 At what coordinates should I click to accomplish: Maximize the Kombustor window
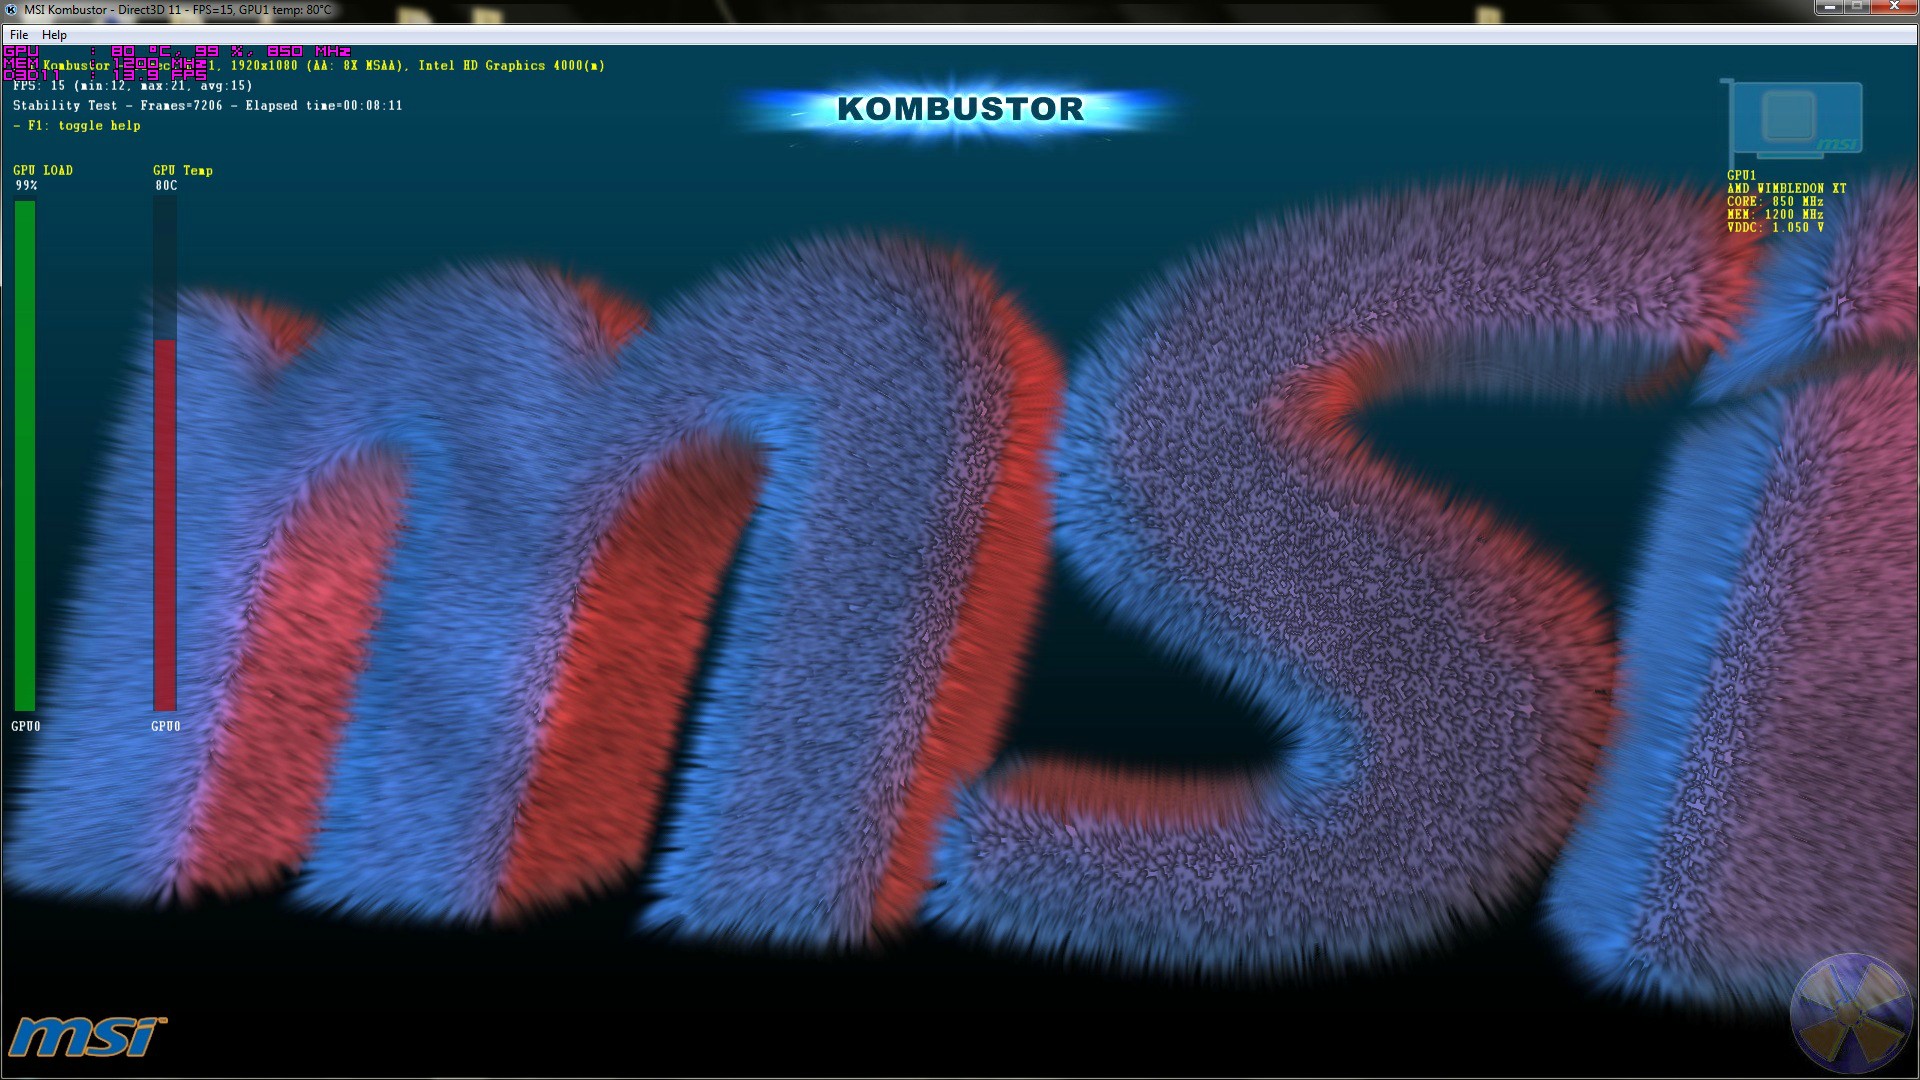[1857, 8]
